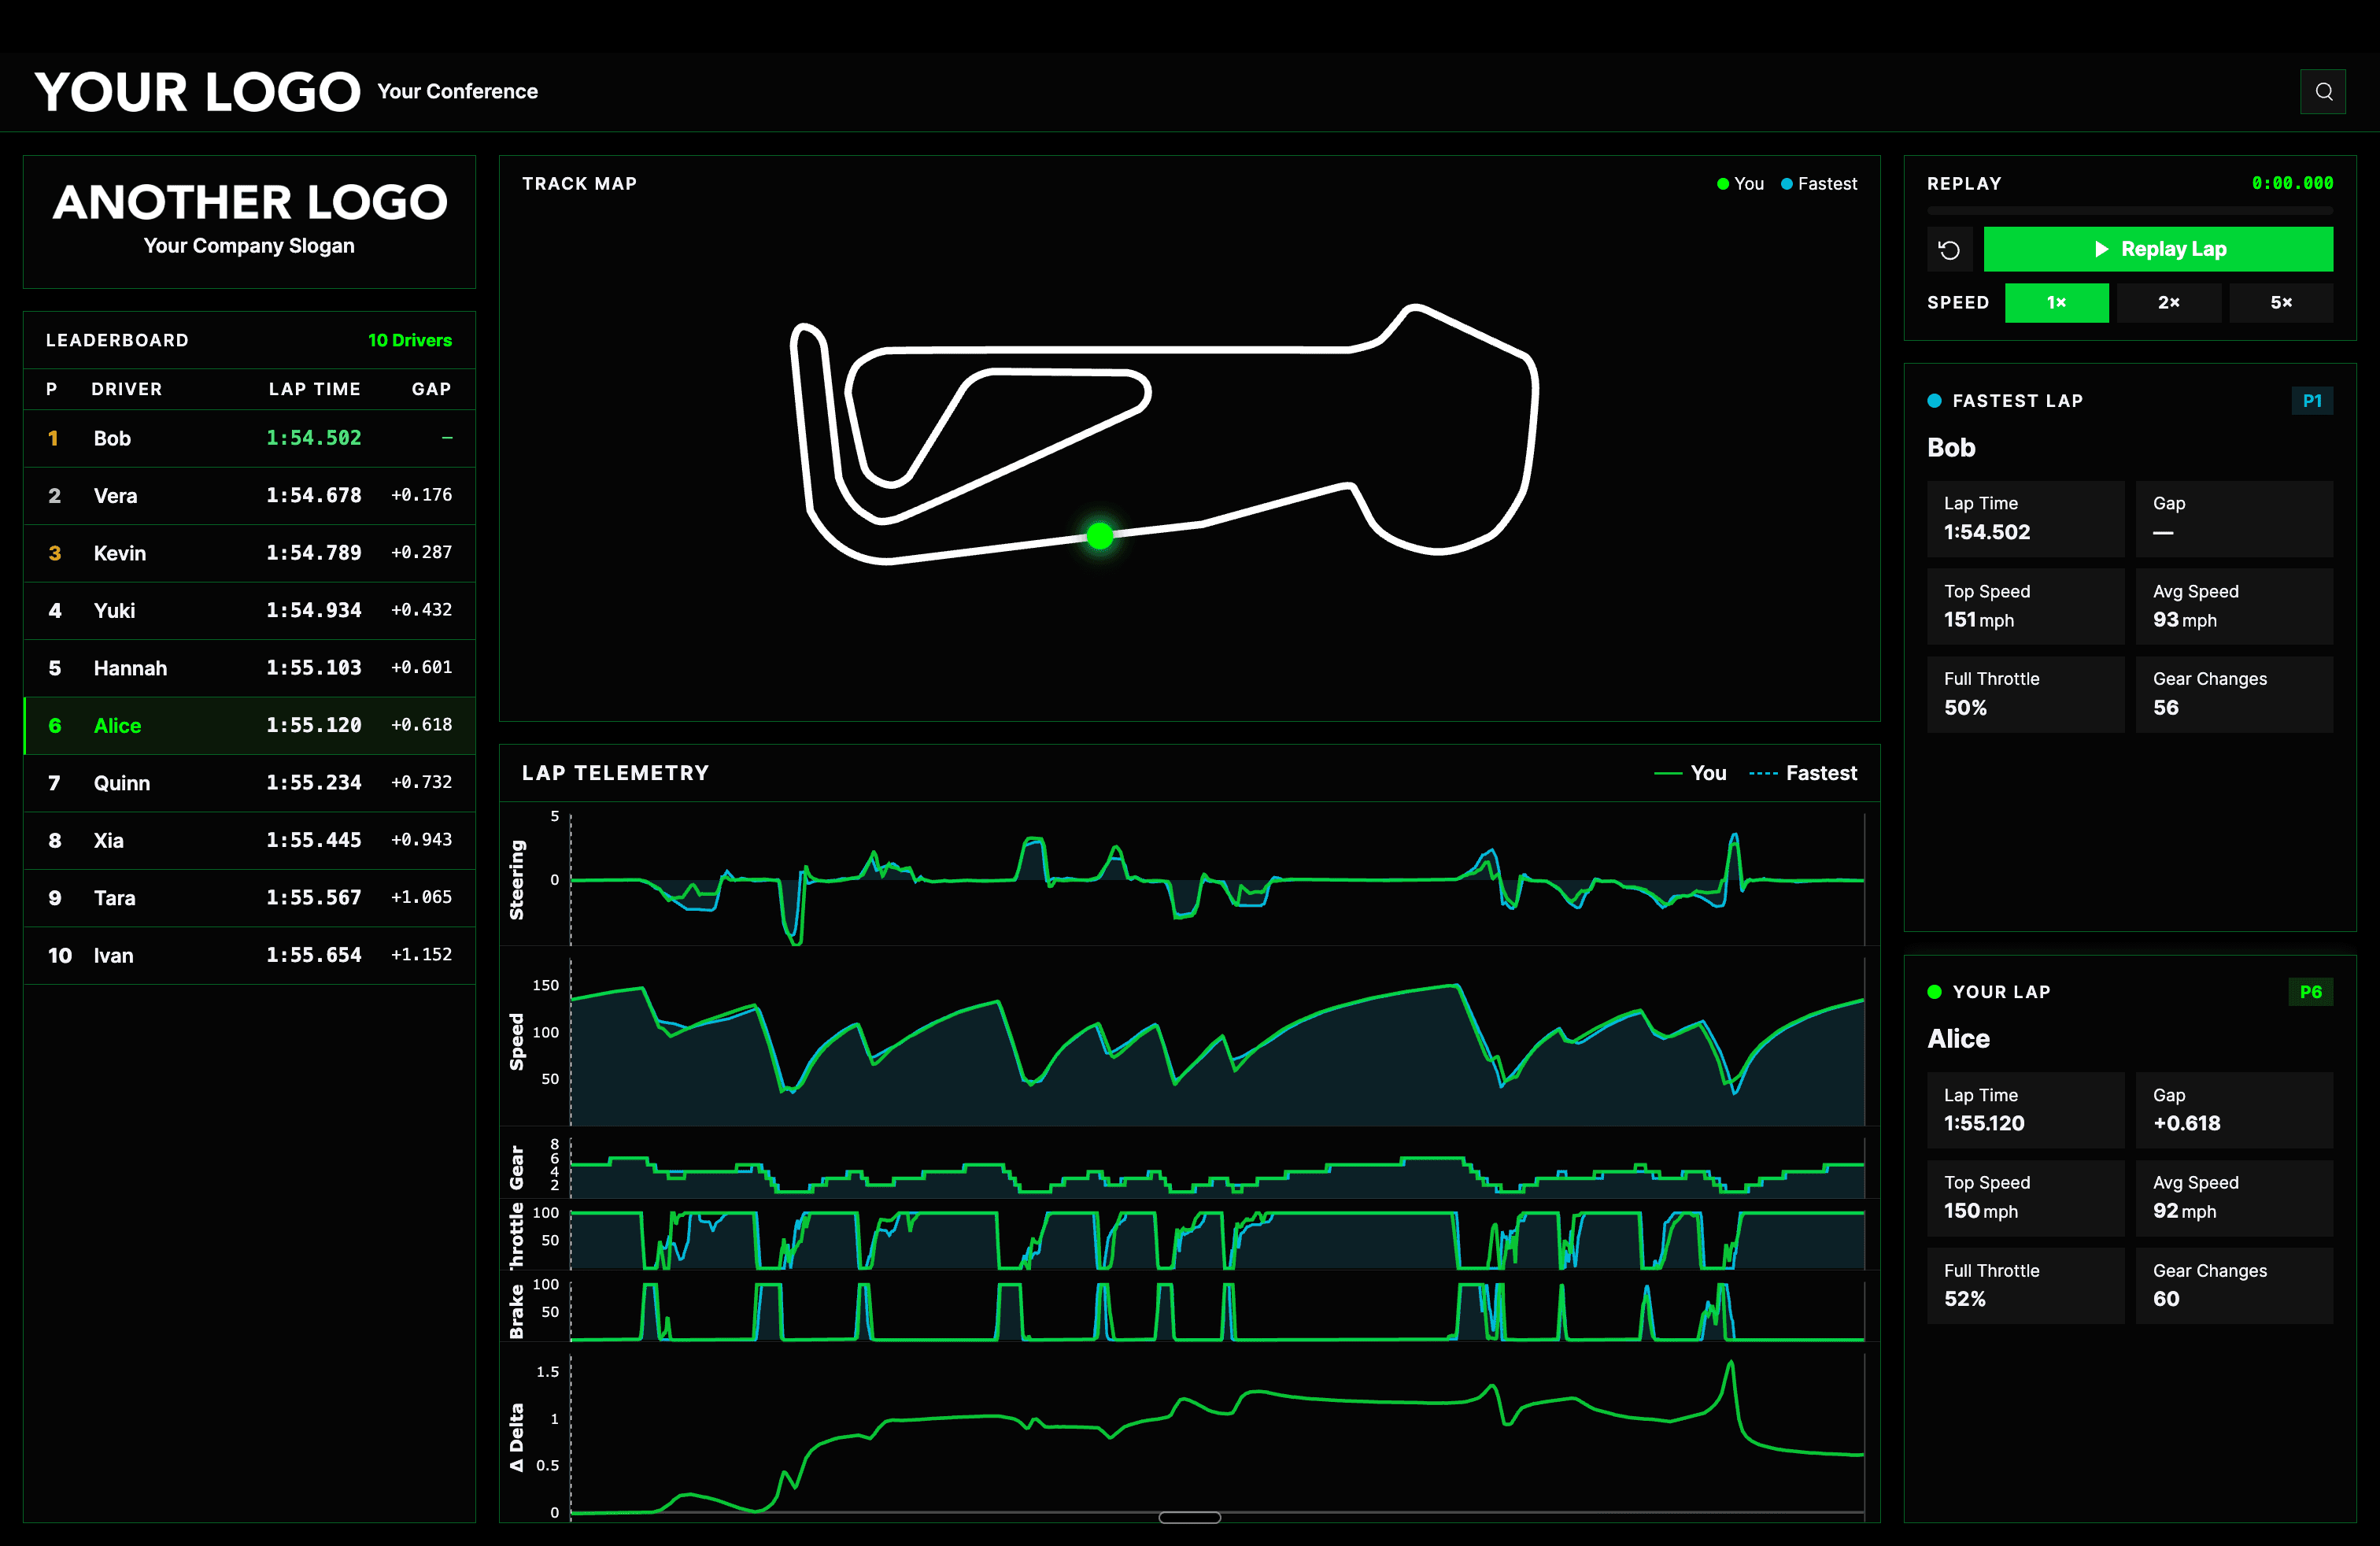Click the P1 badge in Fastest Lap panel
Image resolution: width=2380 pixels, height=1546 pixels.
2312,400
